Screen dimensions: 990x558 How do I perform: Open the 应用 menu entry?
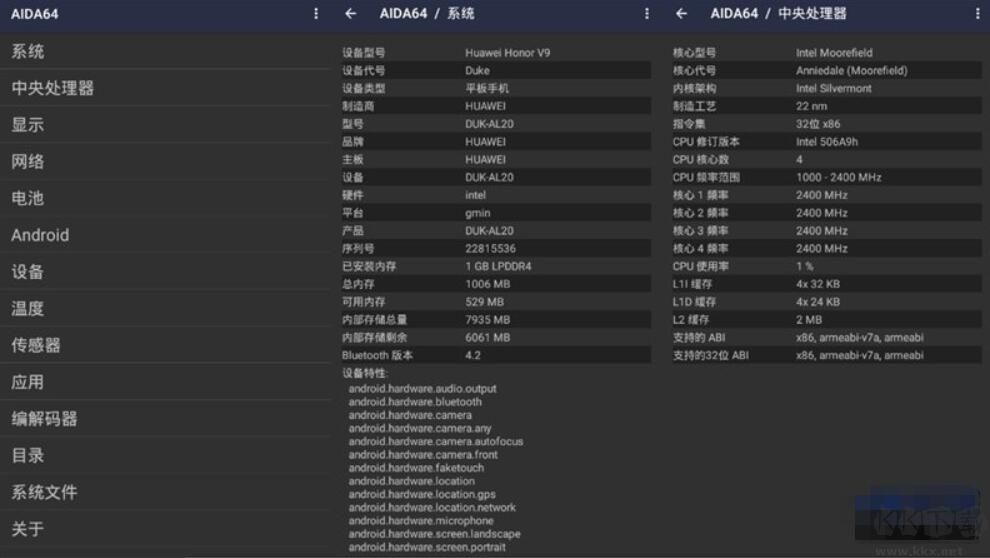(165, 381)
